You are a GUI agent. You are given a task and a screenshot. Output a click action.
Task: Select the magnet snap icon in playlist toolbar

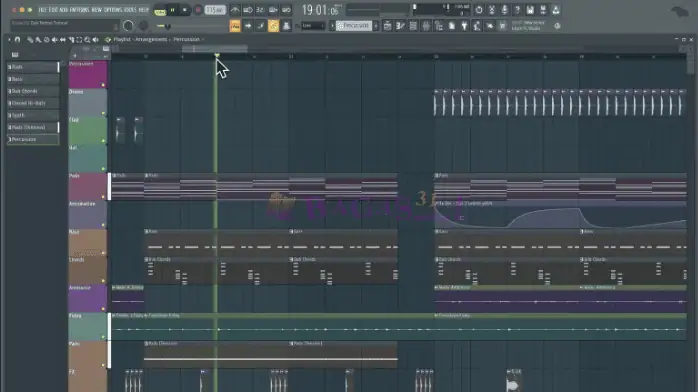pos(17,40)
